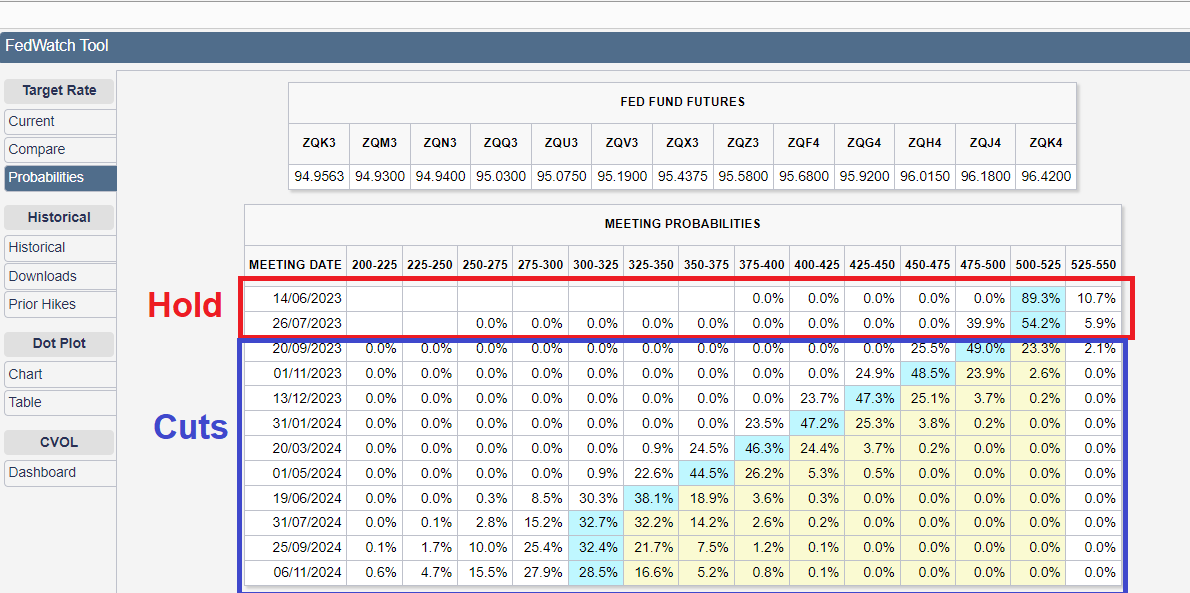The image size is (1190, 593).
Task: Select the FED FUND FUTURES table heading
Action: point(682,102)
